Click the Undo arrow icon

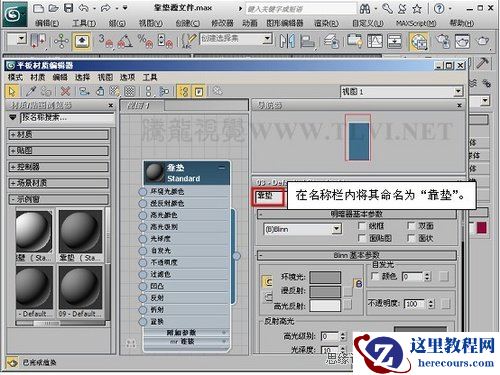83,8
